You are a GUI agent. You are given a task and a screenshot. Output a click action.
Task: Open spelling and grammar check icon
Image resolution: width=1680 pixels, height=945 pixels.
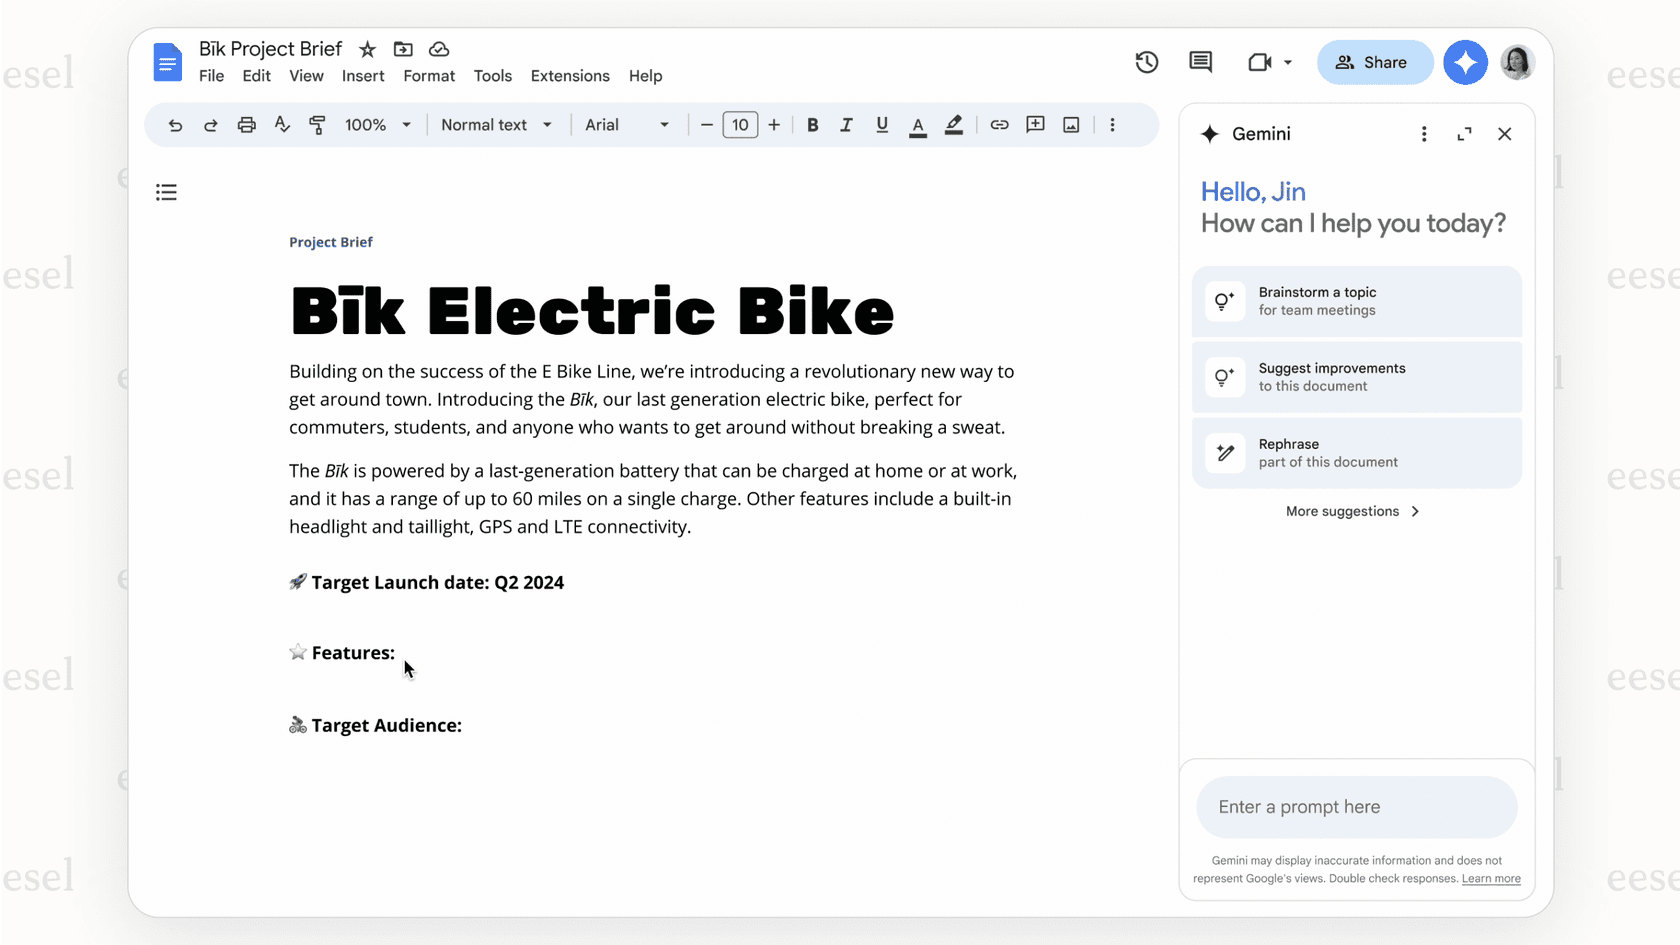click(x=282, y=124)
